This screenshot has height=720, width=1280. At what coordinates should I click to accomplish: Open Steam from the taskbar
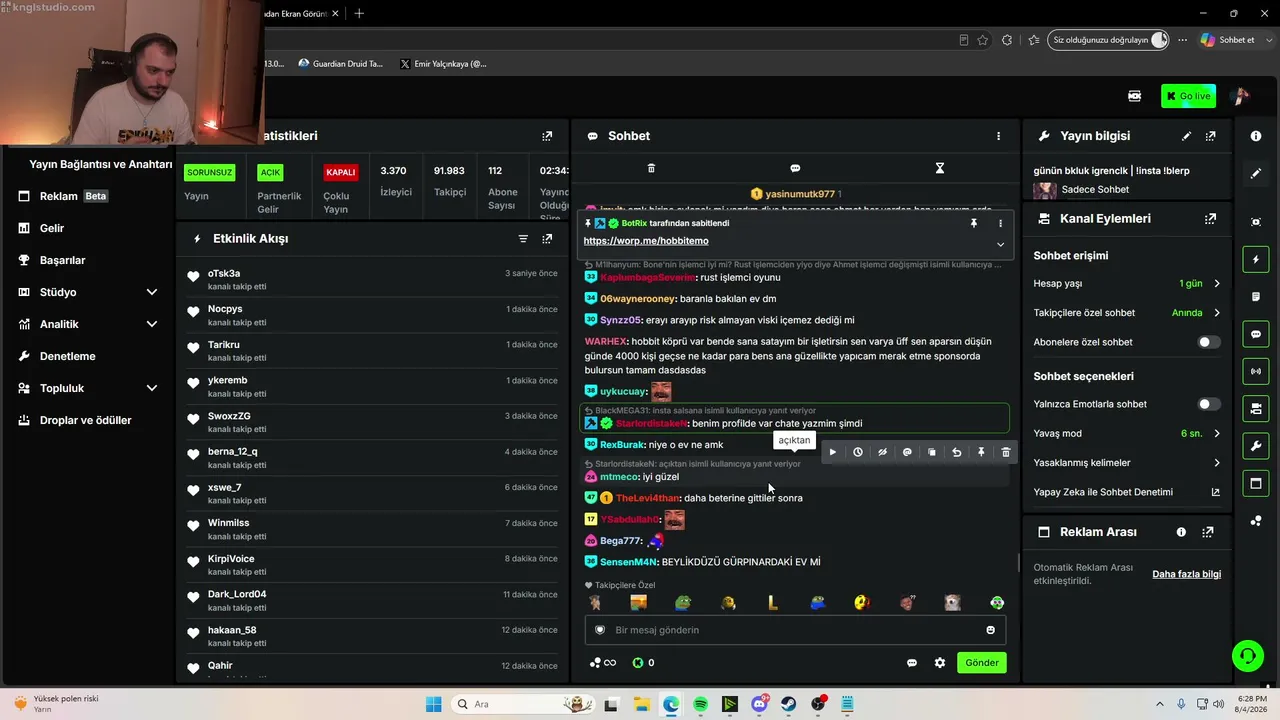tap(789, 704)
